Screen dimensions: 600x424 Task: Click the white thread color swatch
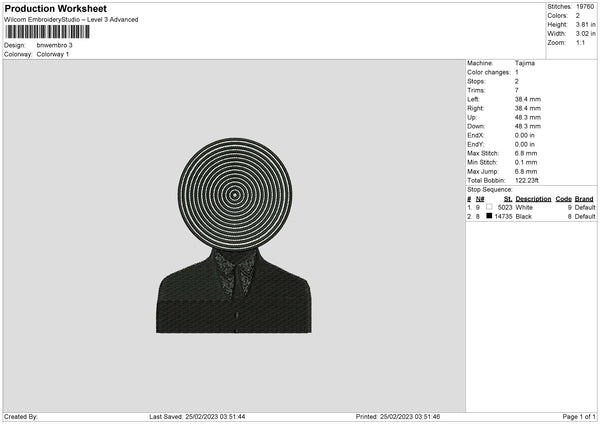tap(489, 207)
